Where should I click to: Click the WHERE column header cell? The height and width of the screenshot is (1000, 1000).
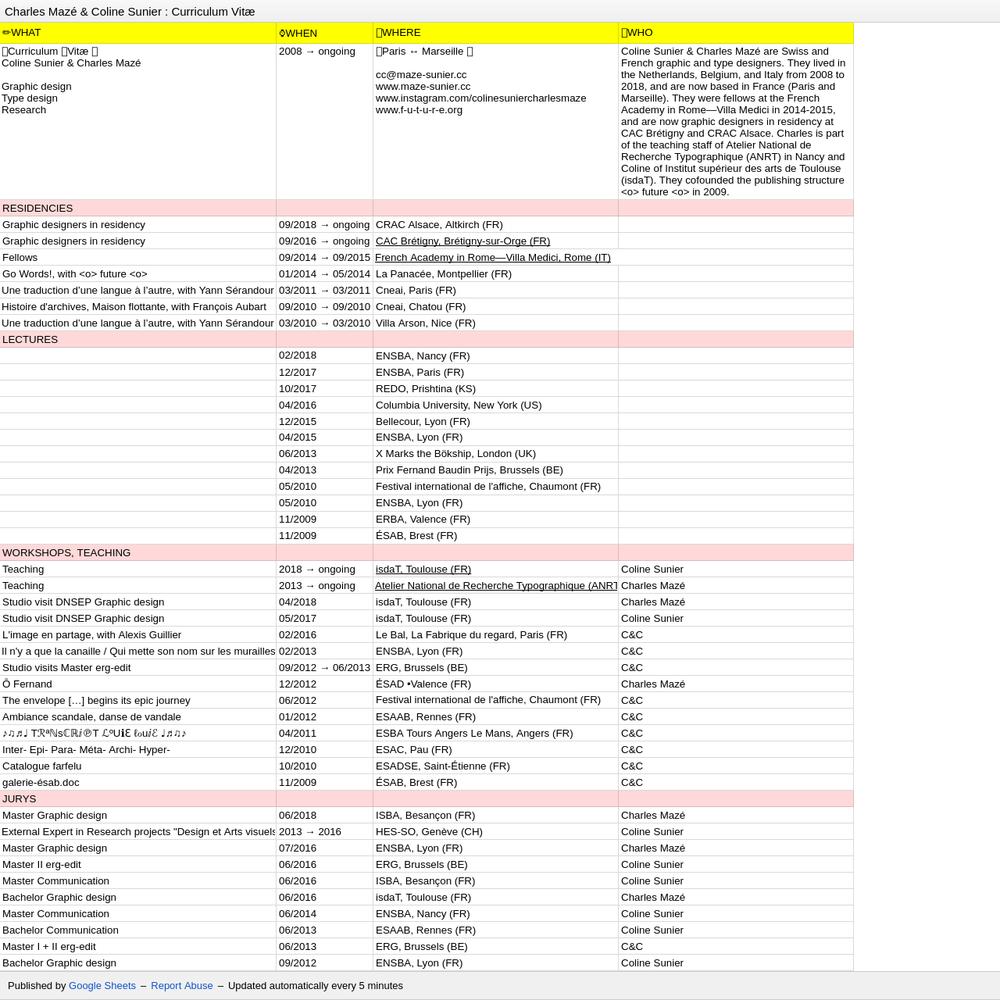click(496, 33)
